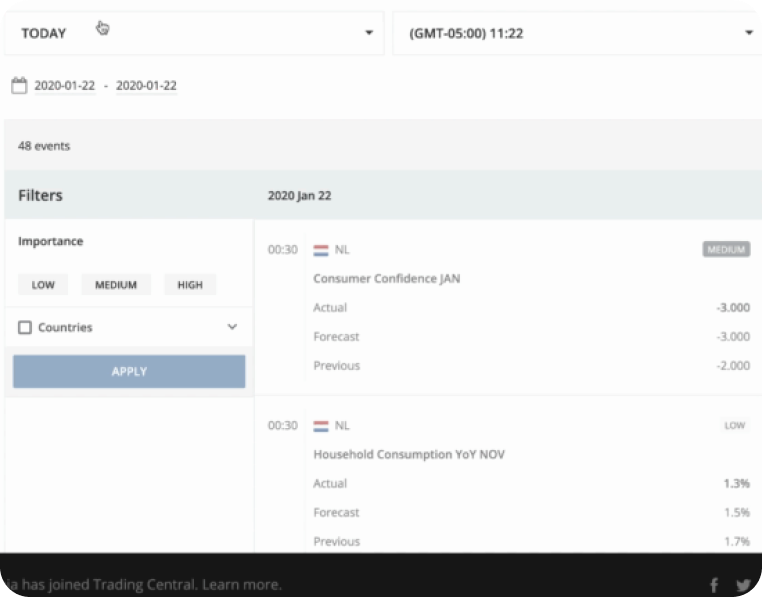The height and width of the screenshot is (597, 762).
Task: Click the MEDIUM importance badge on first event
Action: [726, 250]
